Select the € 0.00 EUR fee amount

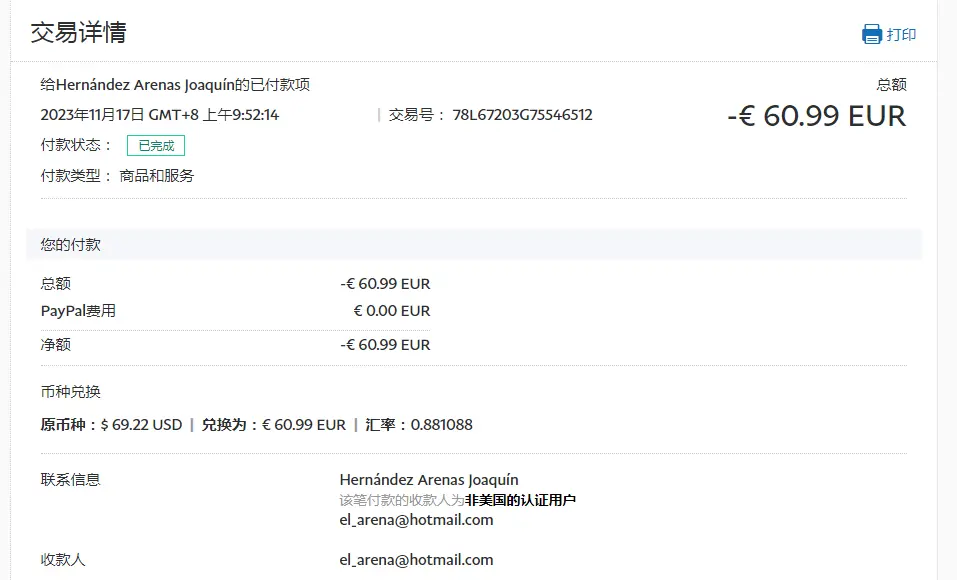pyautogui.click(x=391, y=311)
